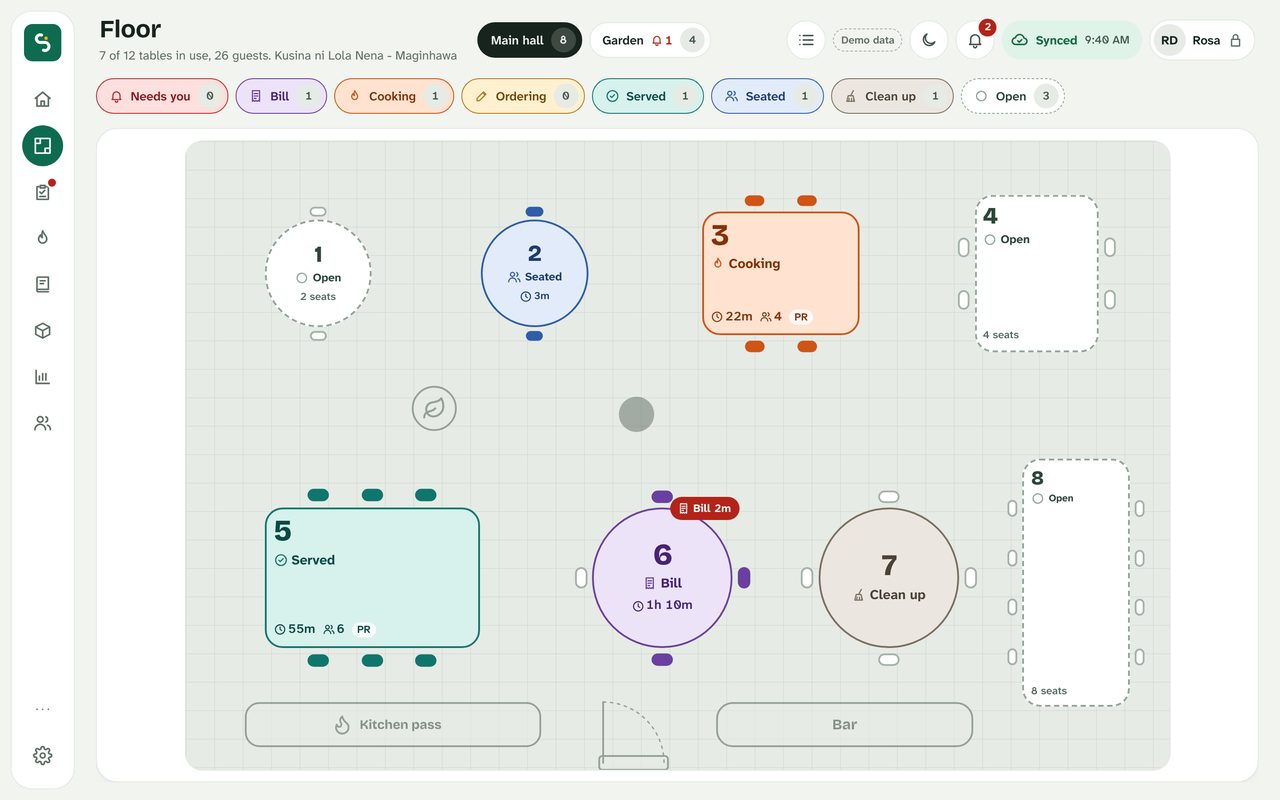Open the inventory box icon in sidebar
The height and width of the screenshot is (800, 1280).
click(42, 331)
